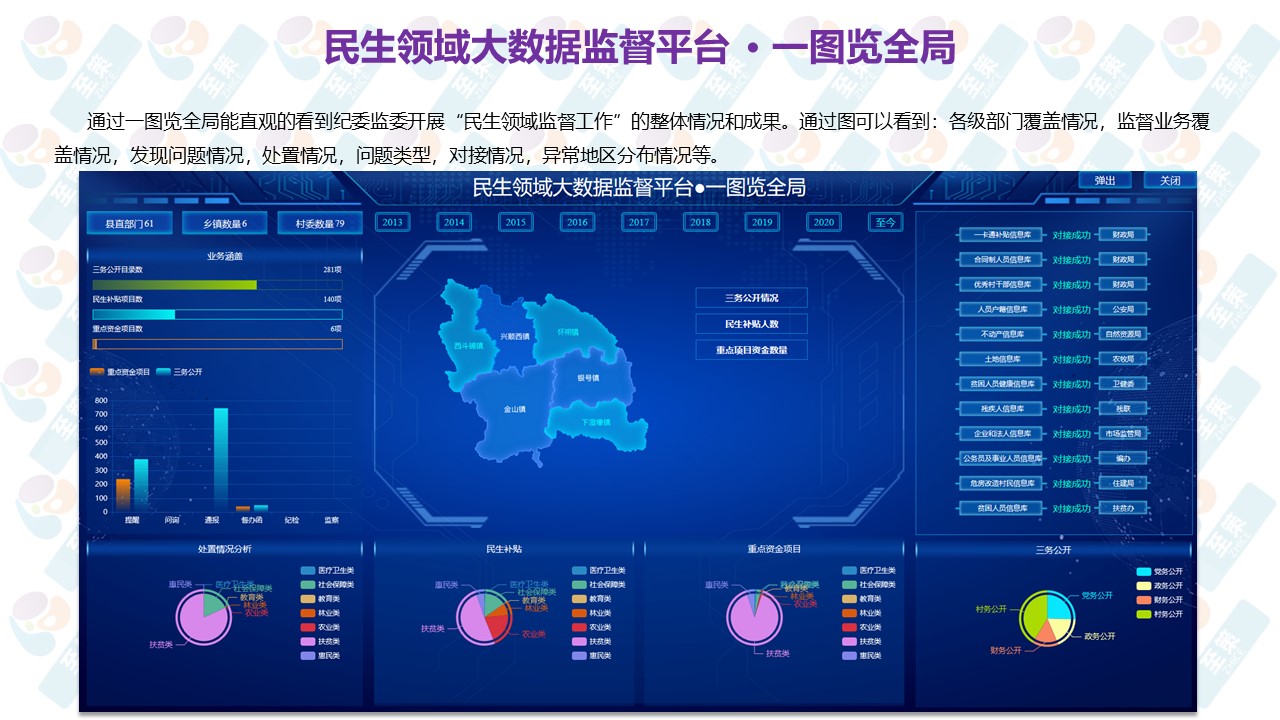Open the 一卡通补贴信息库 node
This screenshot has width=1280, height=720.
[1001, 235]
